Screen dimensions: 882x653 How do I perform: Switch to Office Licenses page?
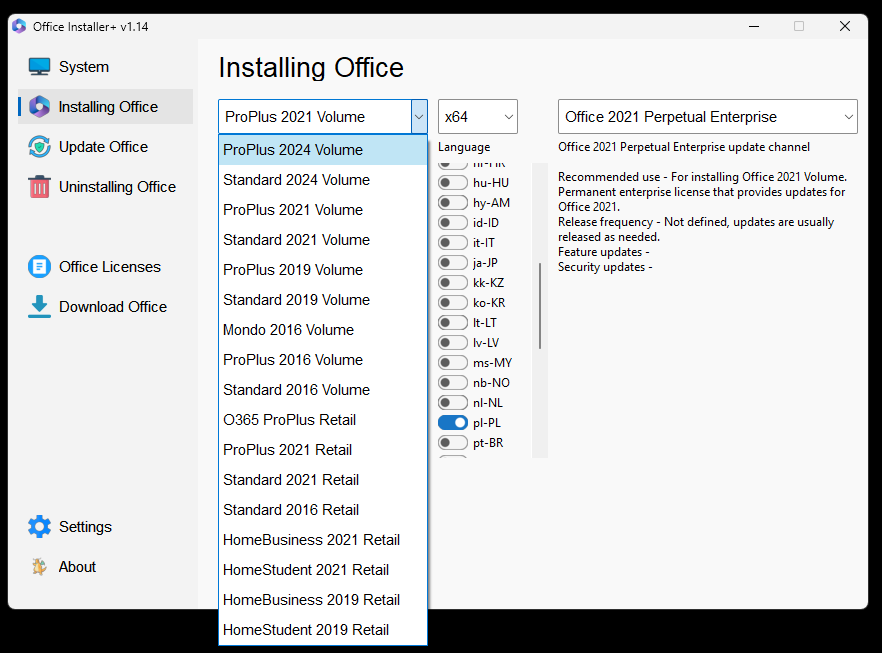pos(110,267)
